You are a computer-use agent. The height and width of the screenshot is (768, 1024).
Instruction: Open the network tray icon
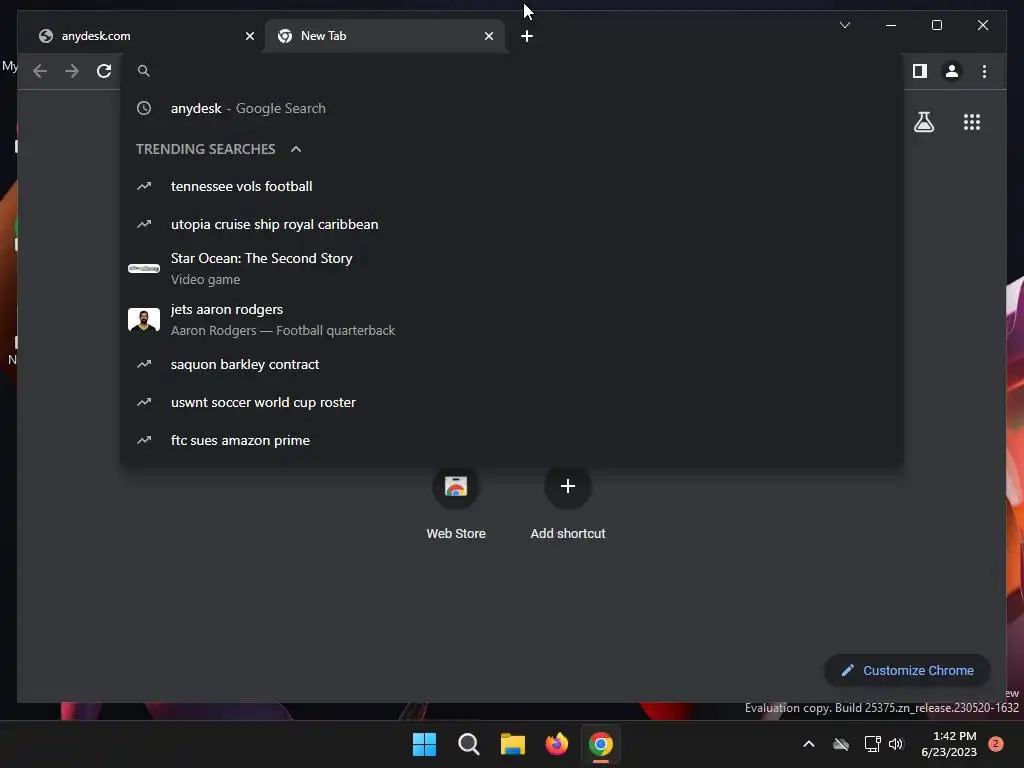click(x=872, y=744)
